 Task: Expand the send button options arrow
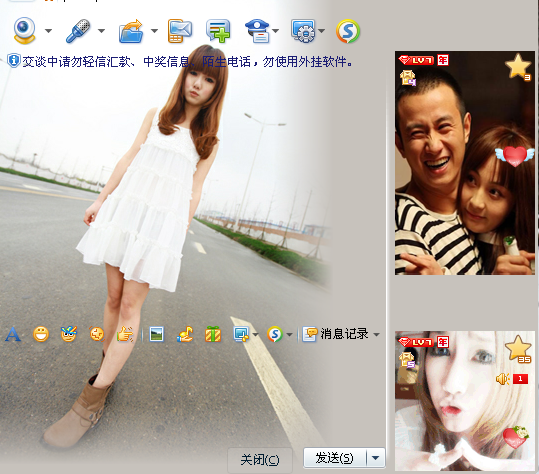[376, 458]
